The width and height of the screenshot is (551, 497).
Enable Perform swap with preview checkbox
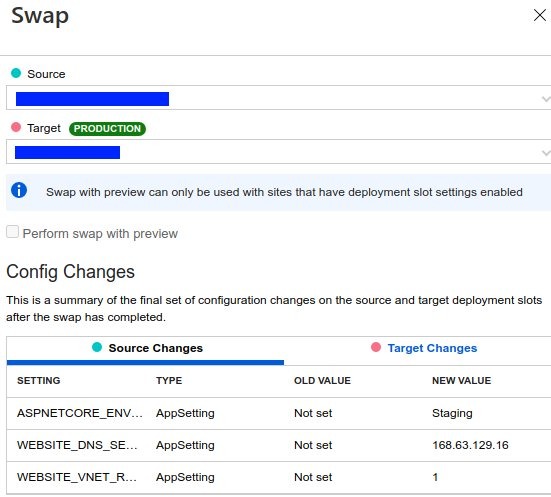click(x=13, y=232)
